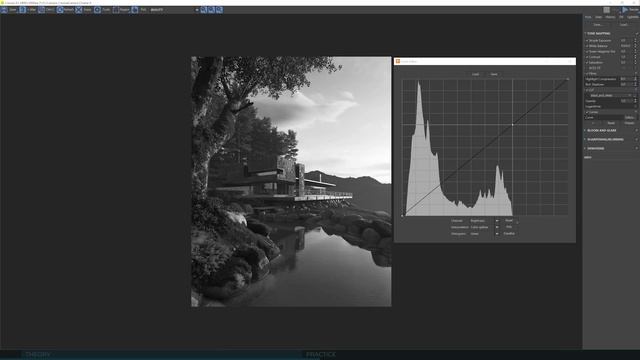Open the Channel dropdown in the Curve Editor
The width and height of the screenshot is (640, 360).
coord(484,221)
